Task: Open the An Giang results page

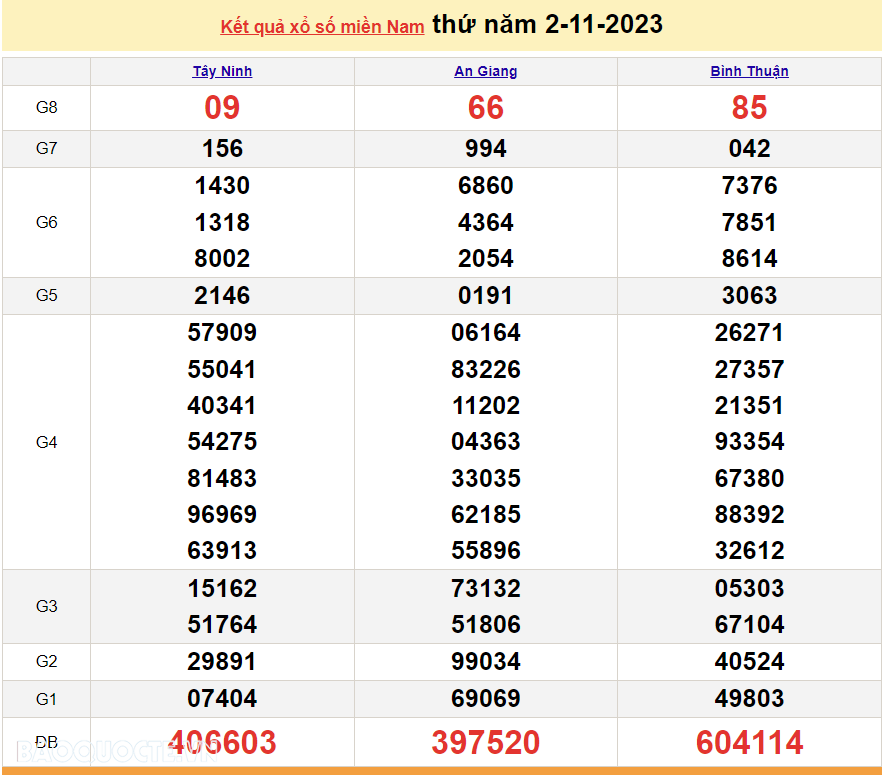Action: click(x=486, y=71)
